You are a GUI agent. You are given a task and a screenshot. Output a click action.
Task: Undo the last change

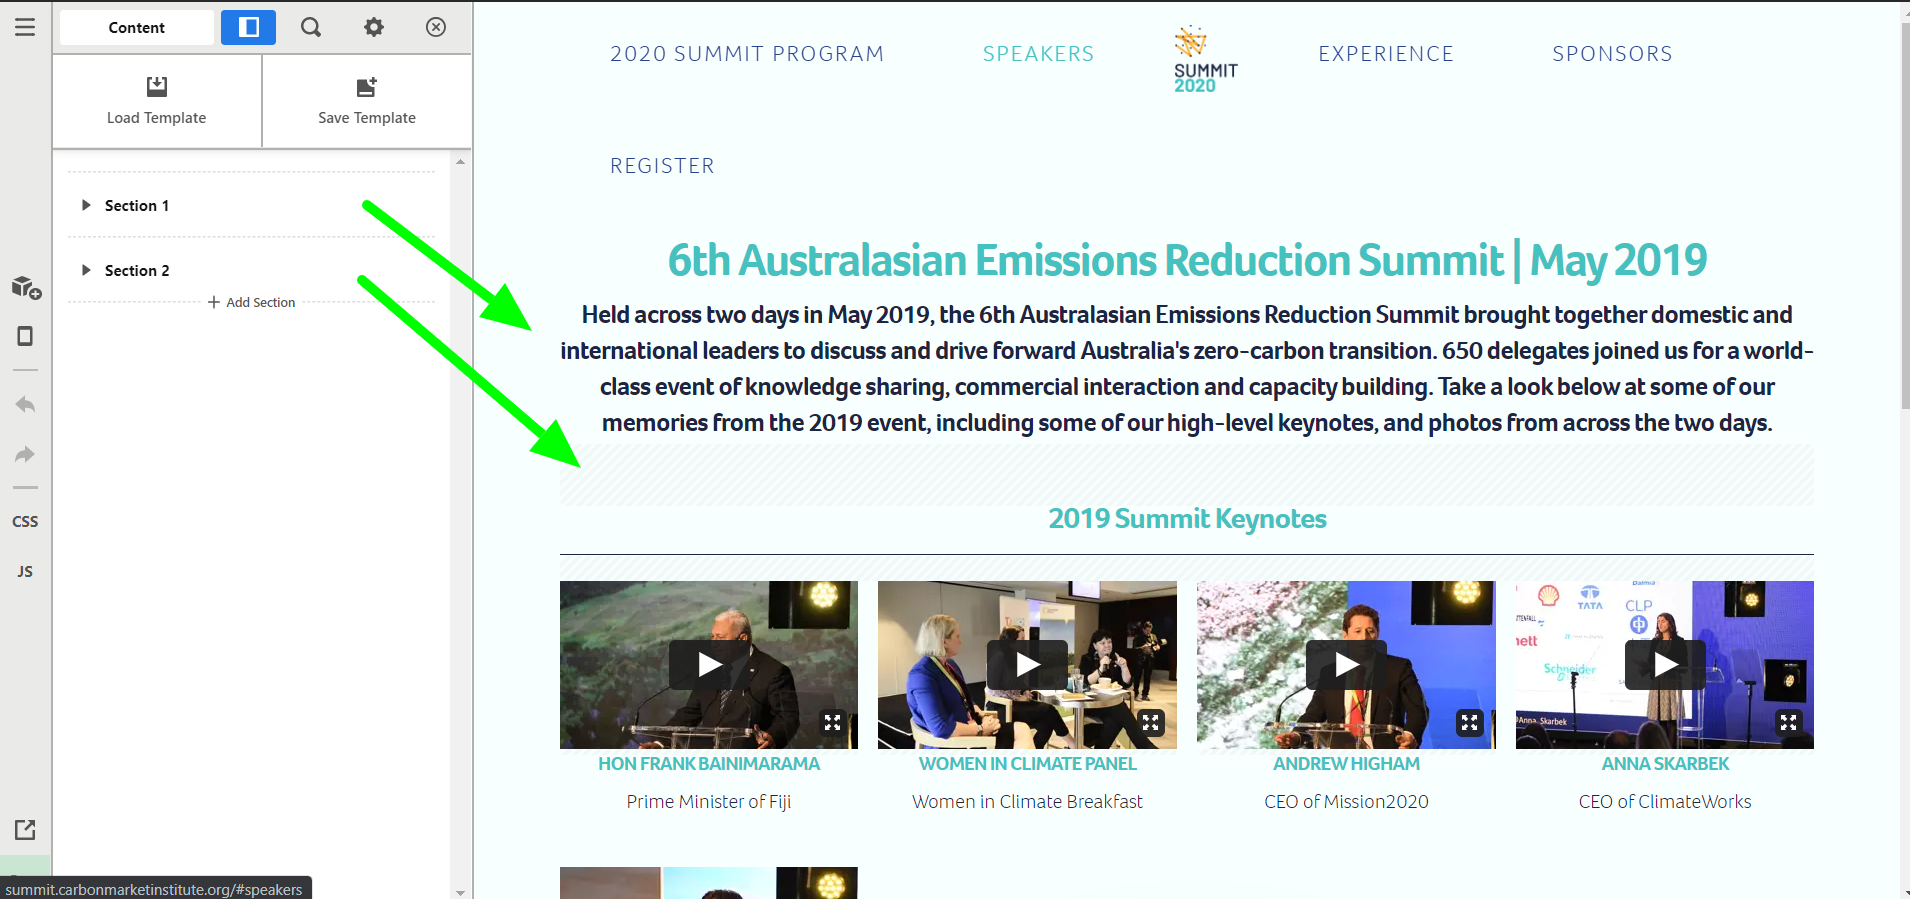(25, 405)
